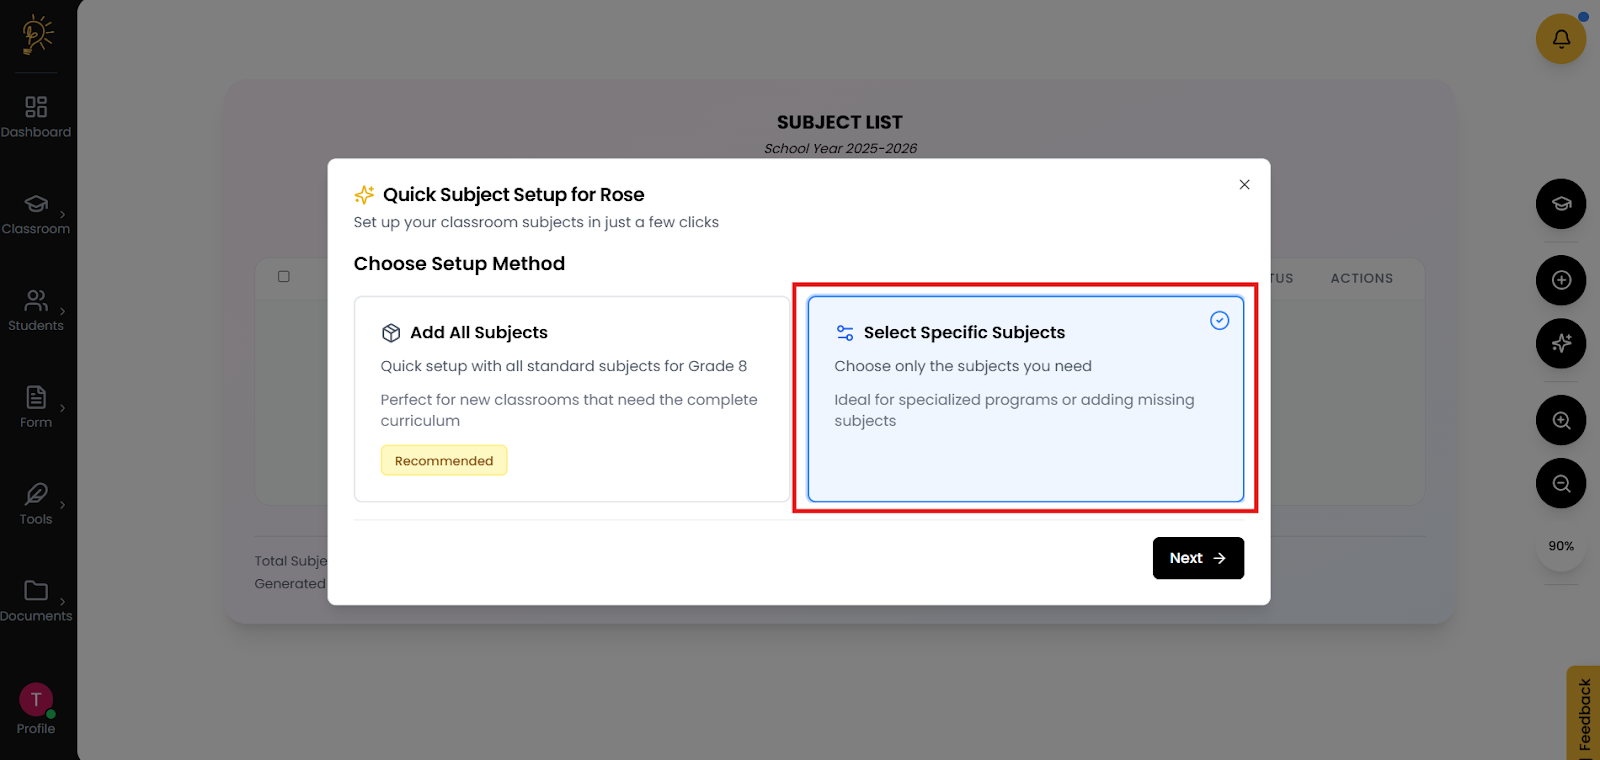Click the Next button
Image resolution: width=1600 pixels, height=760 pixels.
pyautogui.click(x=1197, y=558)
